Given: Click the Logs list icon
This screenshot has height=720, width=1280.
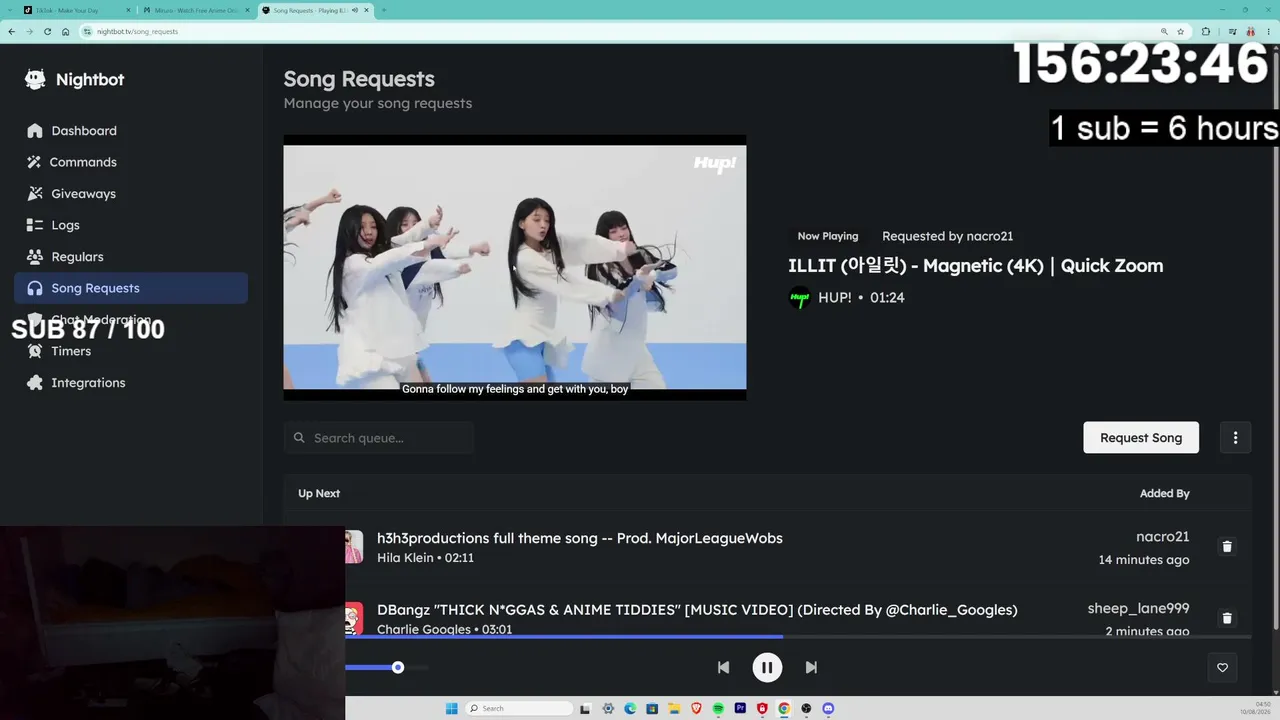Looking at the screenshot, I should [35, 225].
